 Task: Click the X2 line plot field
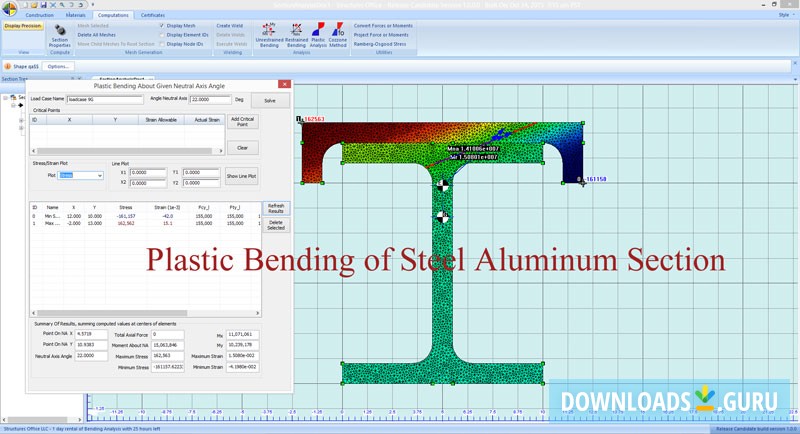(147, 183)
